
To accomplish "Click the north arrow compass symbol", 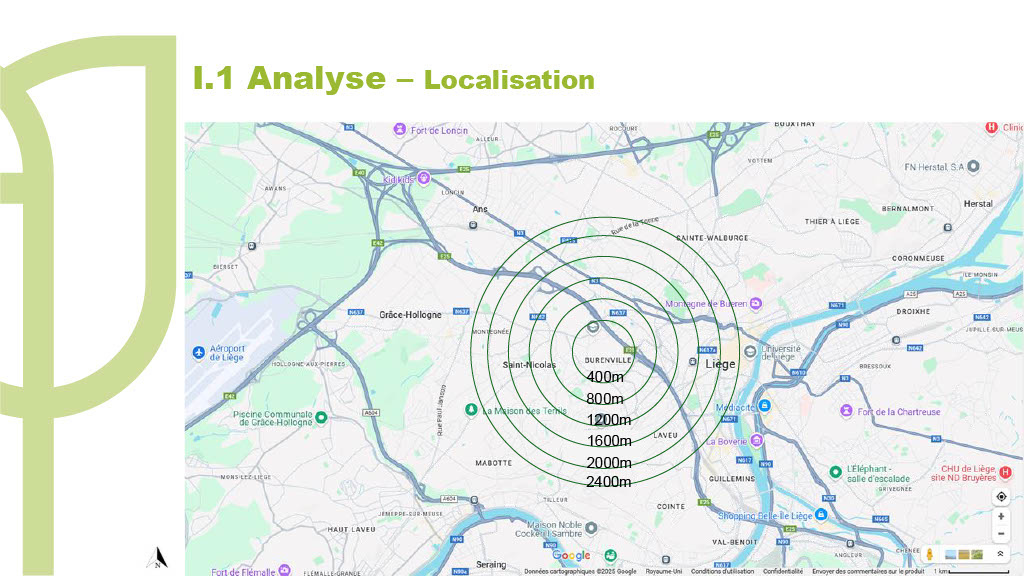I will pyautogui.click(x=157, y=558).
